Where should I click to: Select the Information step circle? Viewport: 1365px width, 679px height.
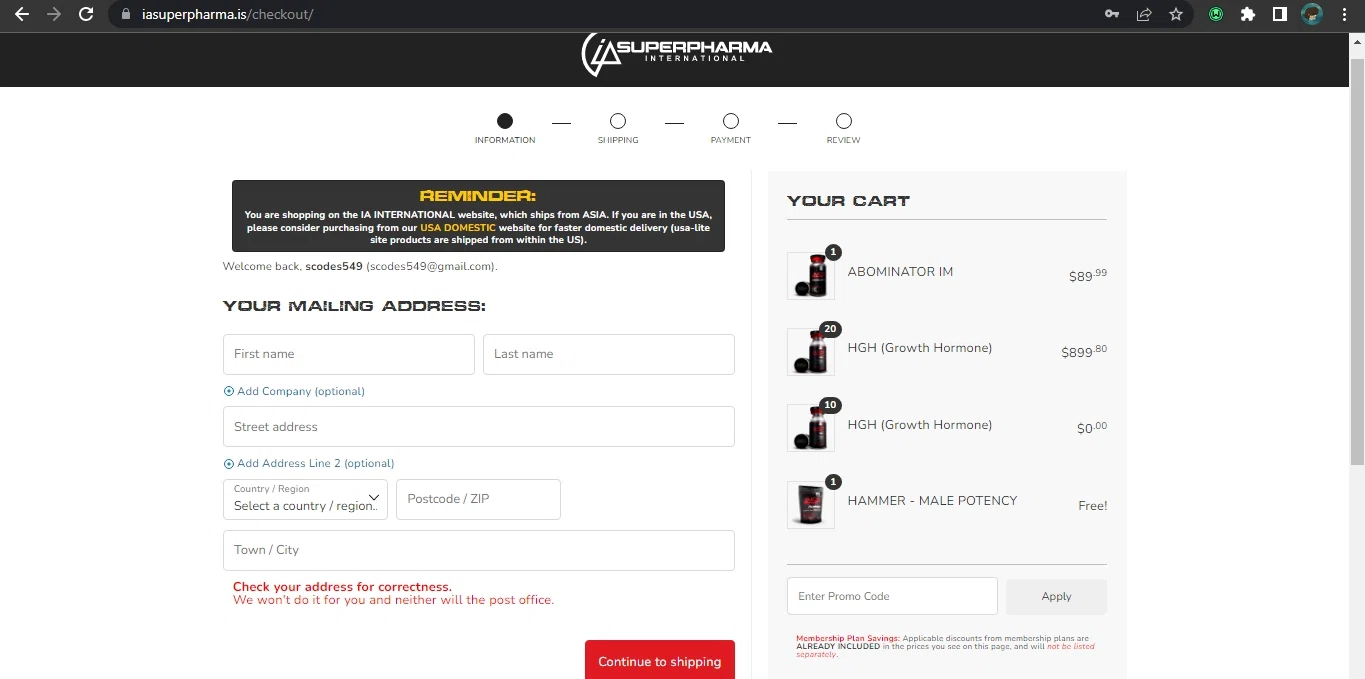[x=505, y=121]
